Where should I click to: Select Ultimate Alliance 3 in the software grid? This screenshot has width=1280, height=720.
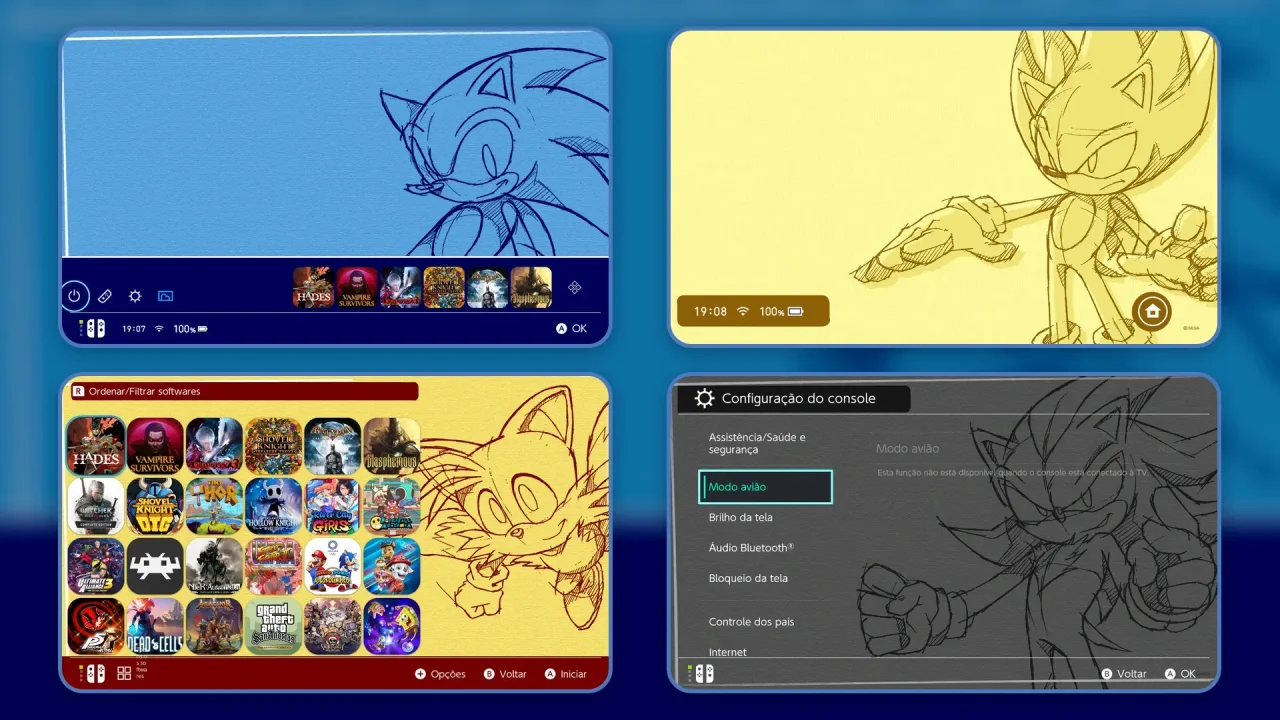tap(96, 566)
